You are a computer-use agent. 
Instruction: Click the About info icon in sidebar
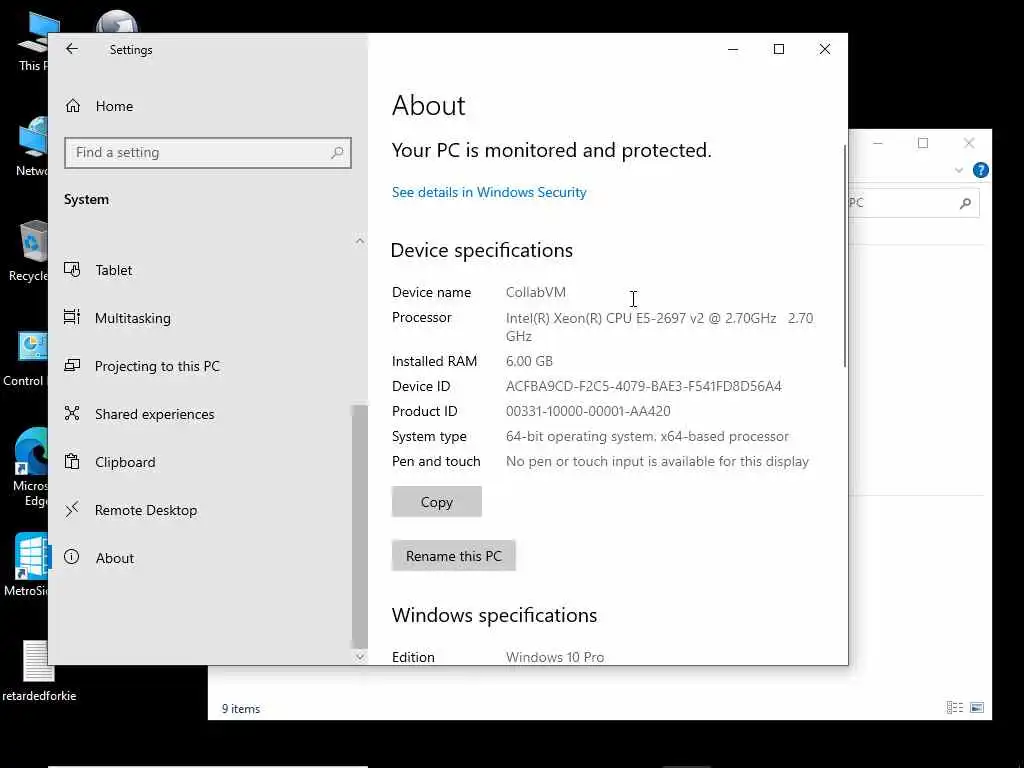72,557
